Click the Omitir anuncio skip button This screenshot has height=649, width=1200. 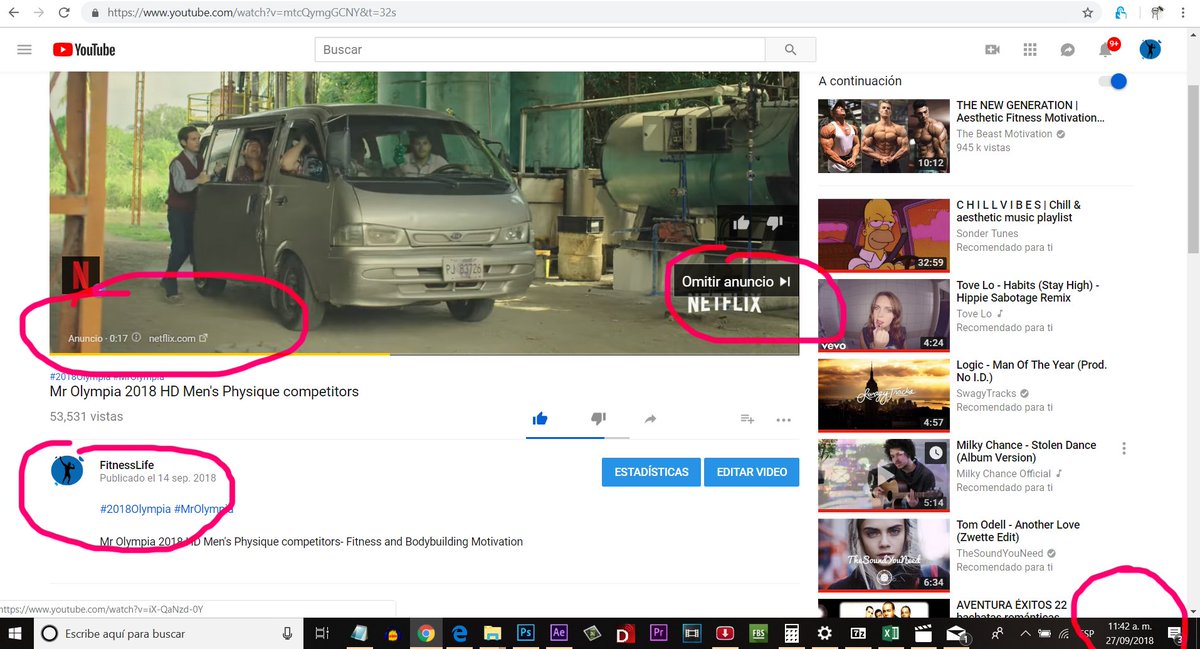pos(736,282)
